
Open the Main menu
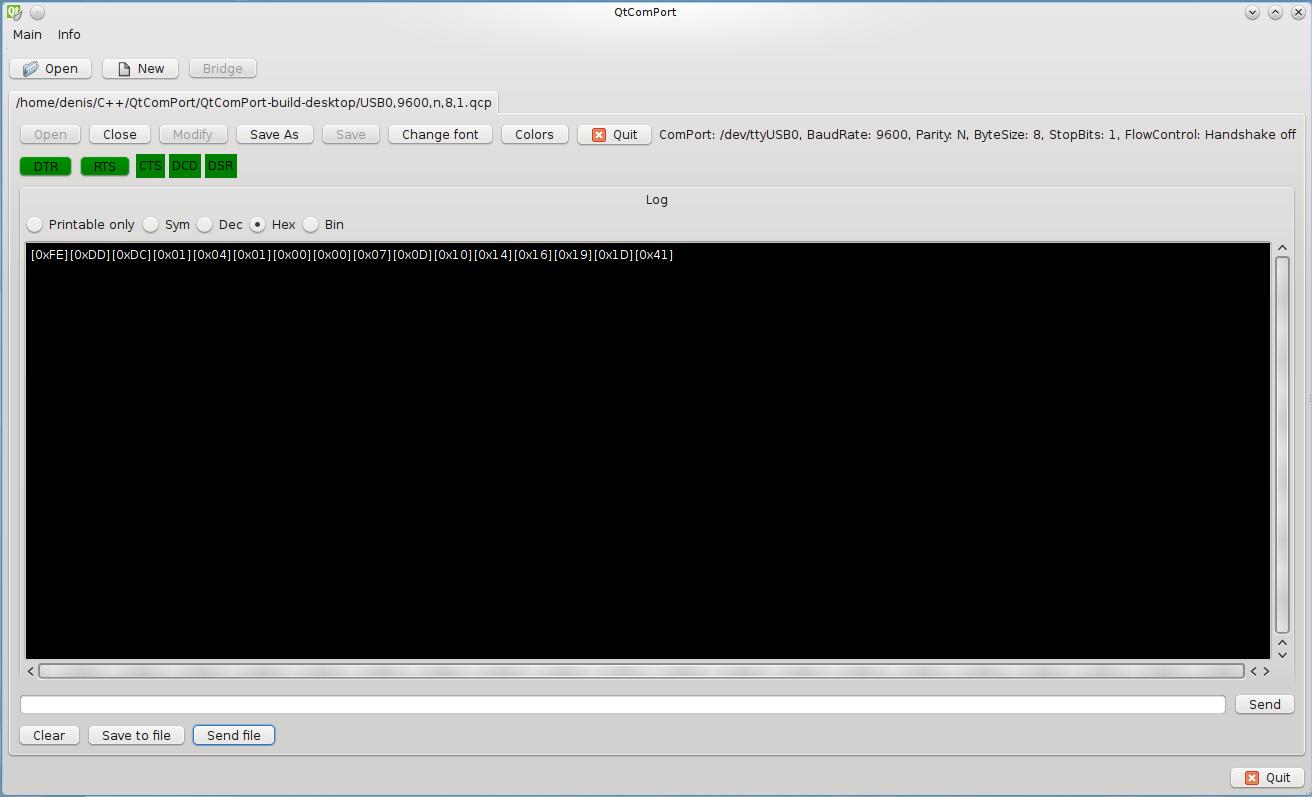[x=27, y=34]
